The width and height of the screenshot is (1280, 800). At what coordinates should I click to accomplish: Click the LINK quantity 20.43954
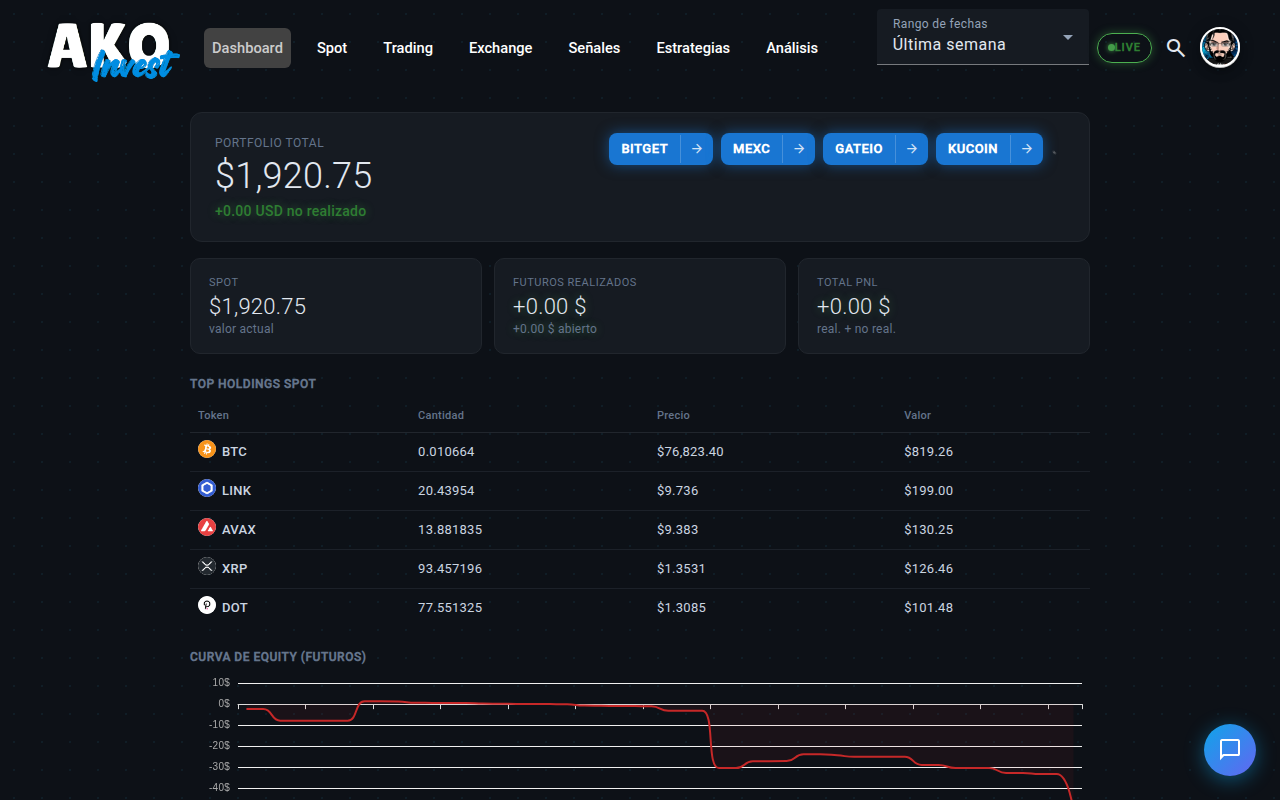[x=446, y=491]
